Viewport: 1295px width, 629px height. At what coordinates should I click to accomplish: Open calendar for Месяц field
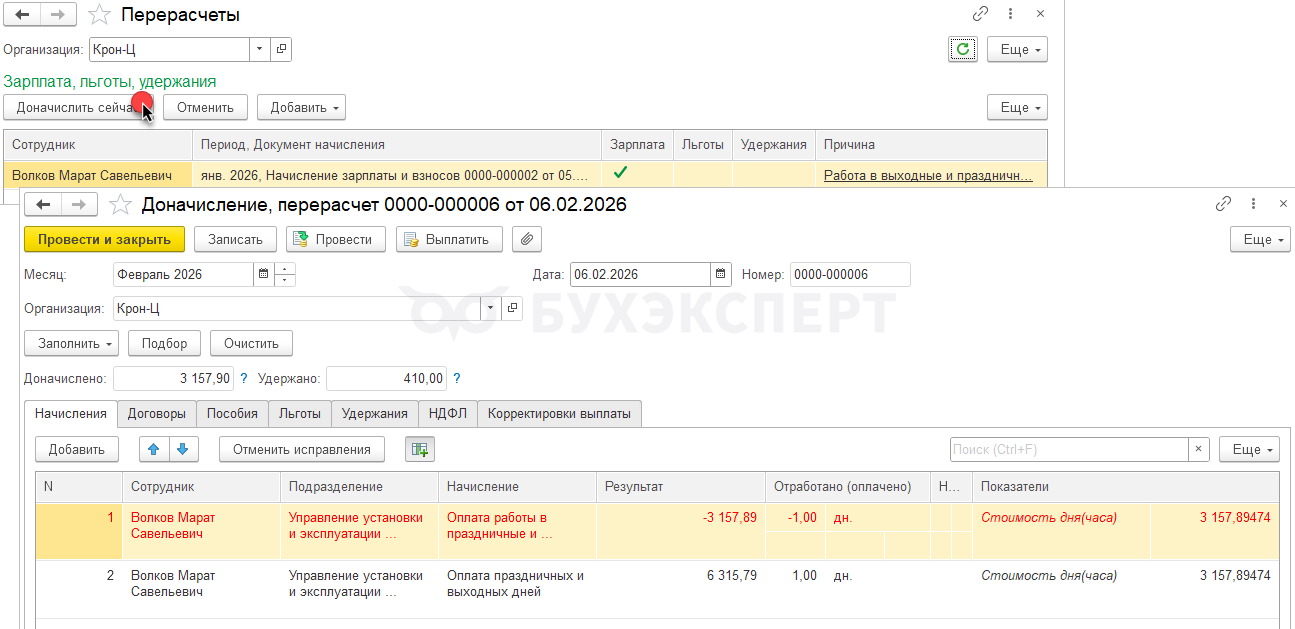point(263,274)
